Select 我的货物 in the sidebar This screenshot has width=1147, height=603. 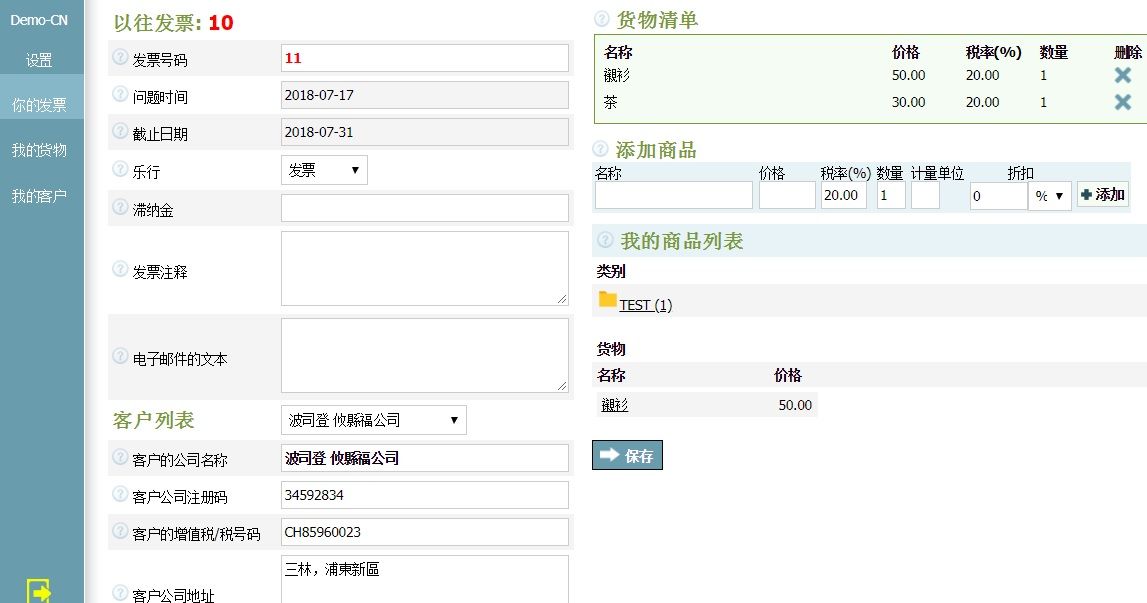click(42, 149)
